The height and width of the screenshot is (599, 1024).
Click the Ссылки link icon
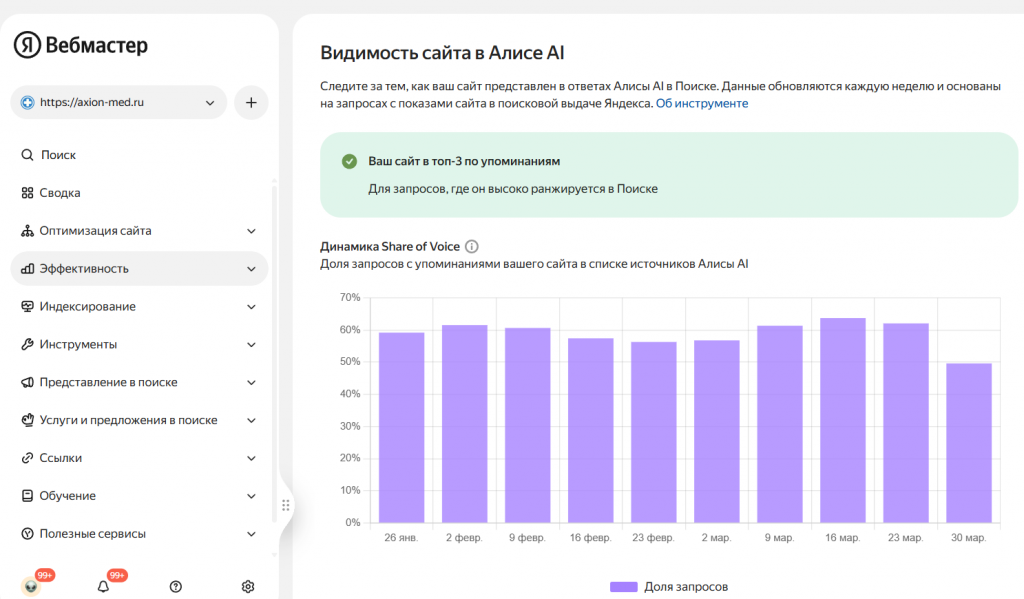click(x=27, y=458)
